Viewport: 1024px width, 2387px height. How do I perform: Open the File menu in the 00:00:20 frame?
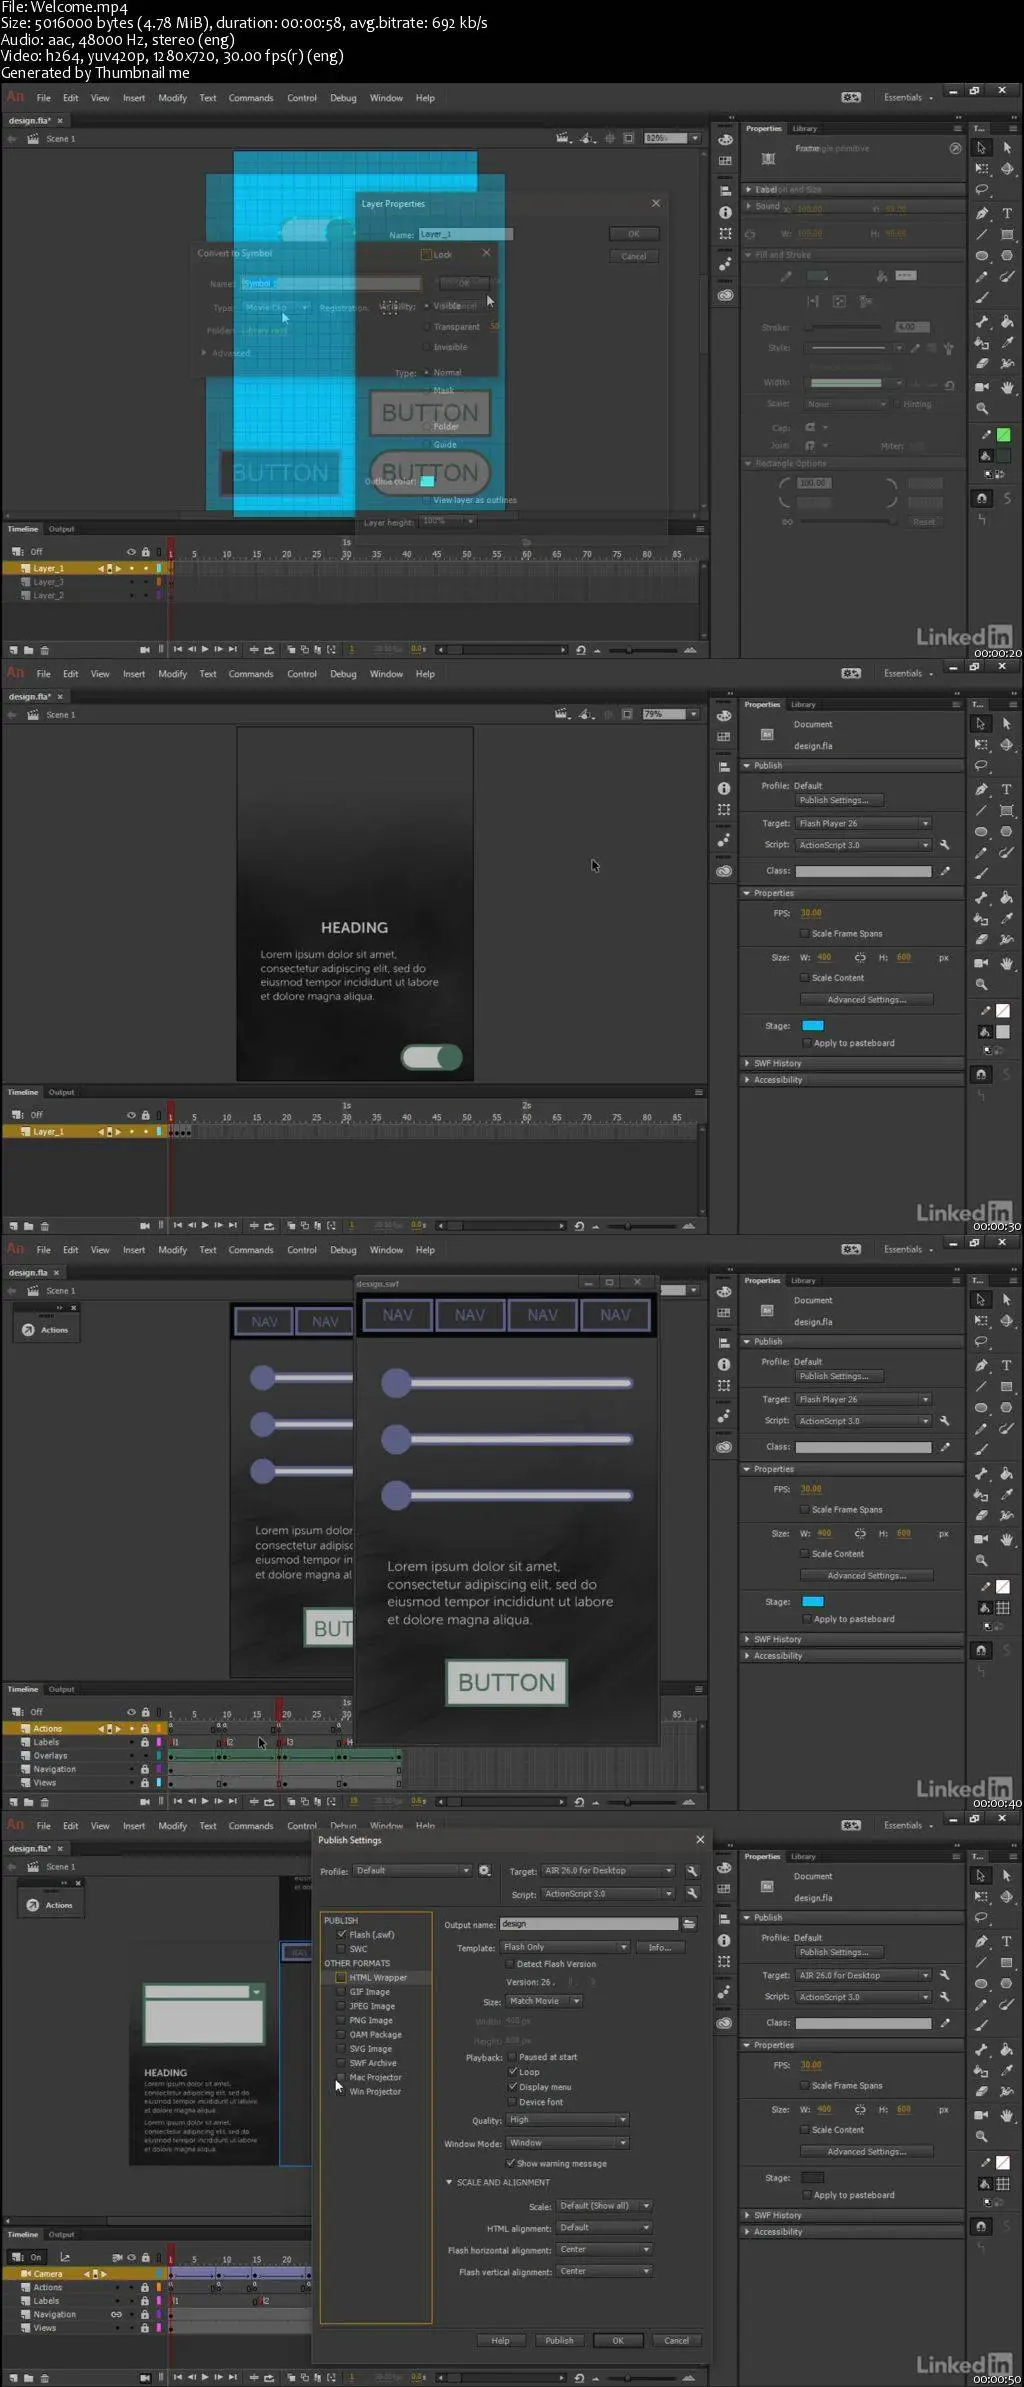point(43,98)
